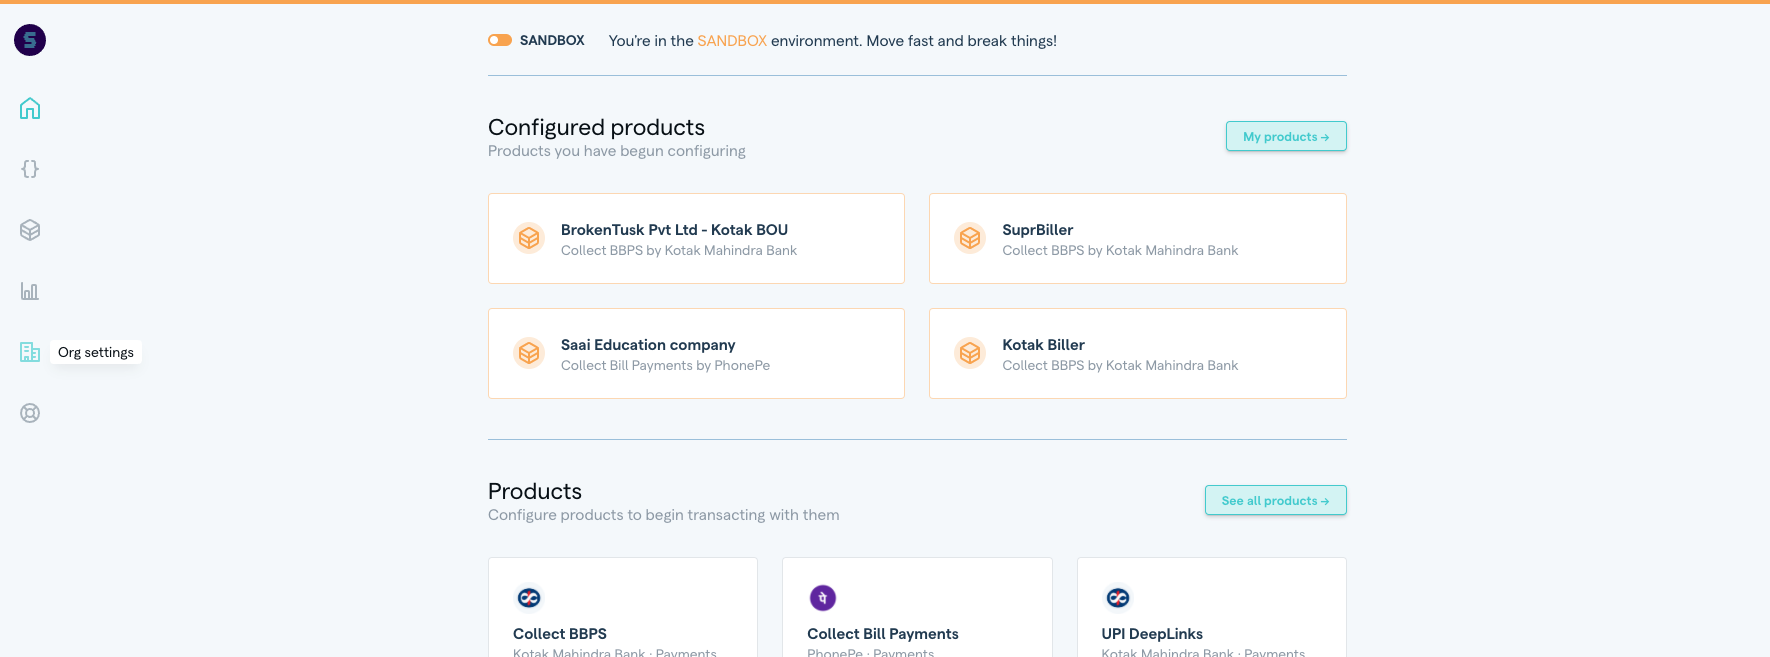Open the bar chart reports icon
1770x657 pixels.
(x=30, y=291)
